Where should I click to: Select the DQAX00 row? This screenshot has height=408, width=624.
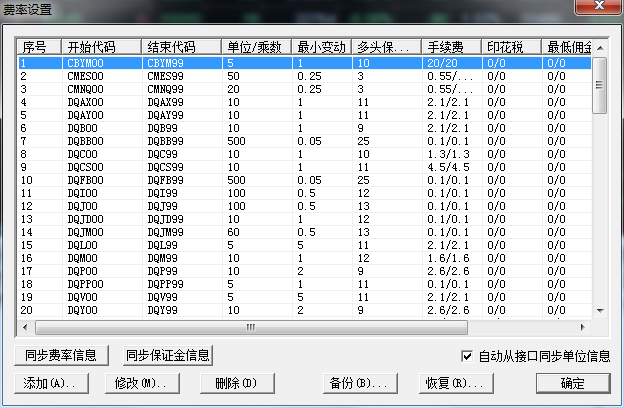pyautogui.click(x=304, y=102)
